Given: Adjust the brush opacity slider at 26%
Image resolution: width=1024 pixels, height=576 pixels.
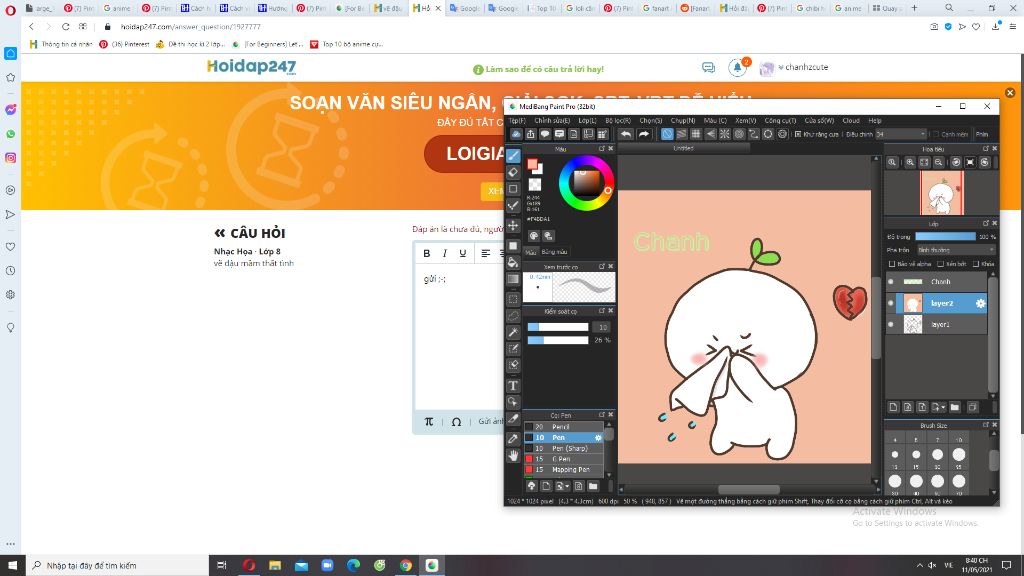Looking at the screenshot, I should point(558,340).
